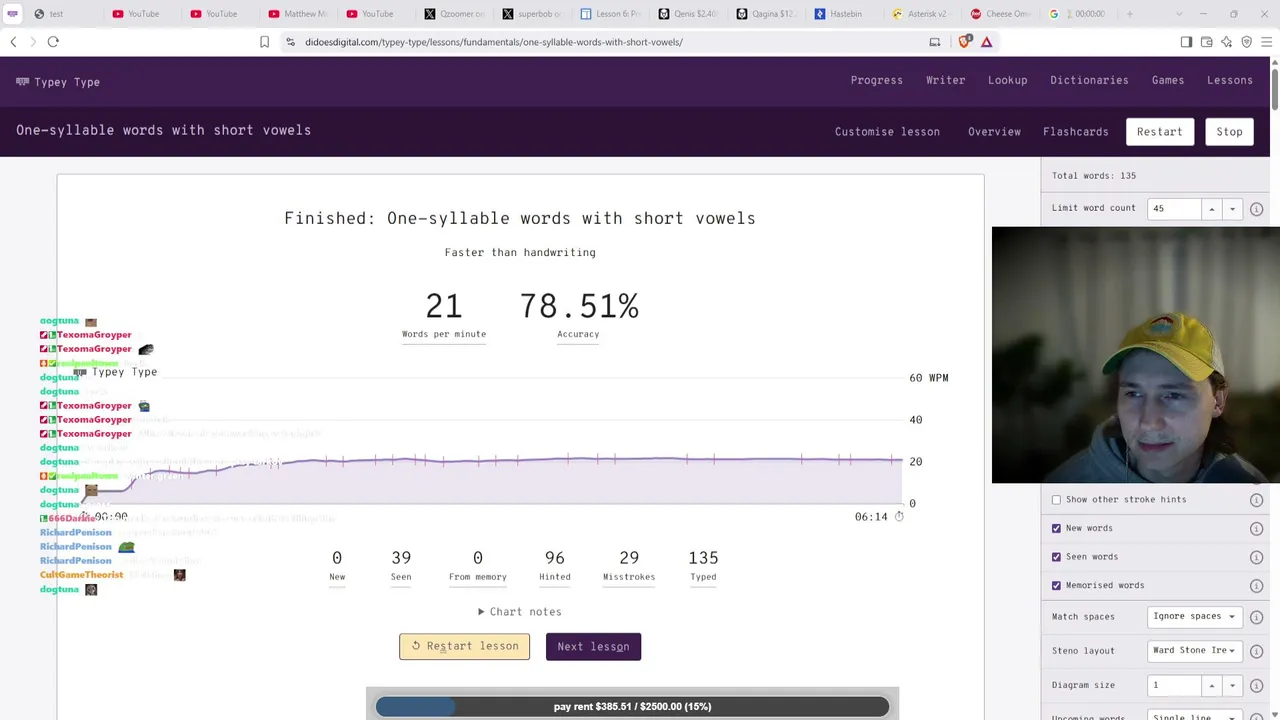Viewport: 1280px width, 720px height.
Task: Uncheck the New words checkbox
Action: click(1056, 528)
